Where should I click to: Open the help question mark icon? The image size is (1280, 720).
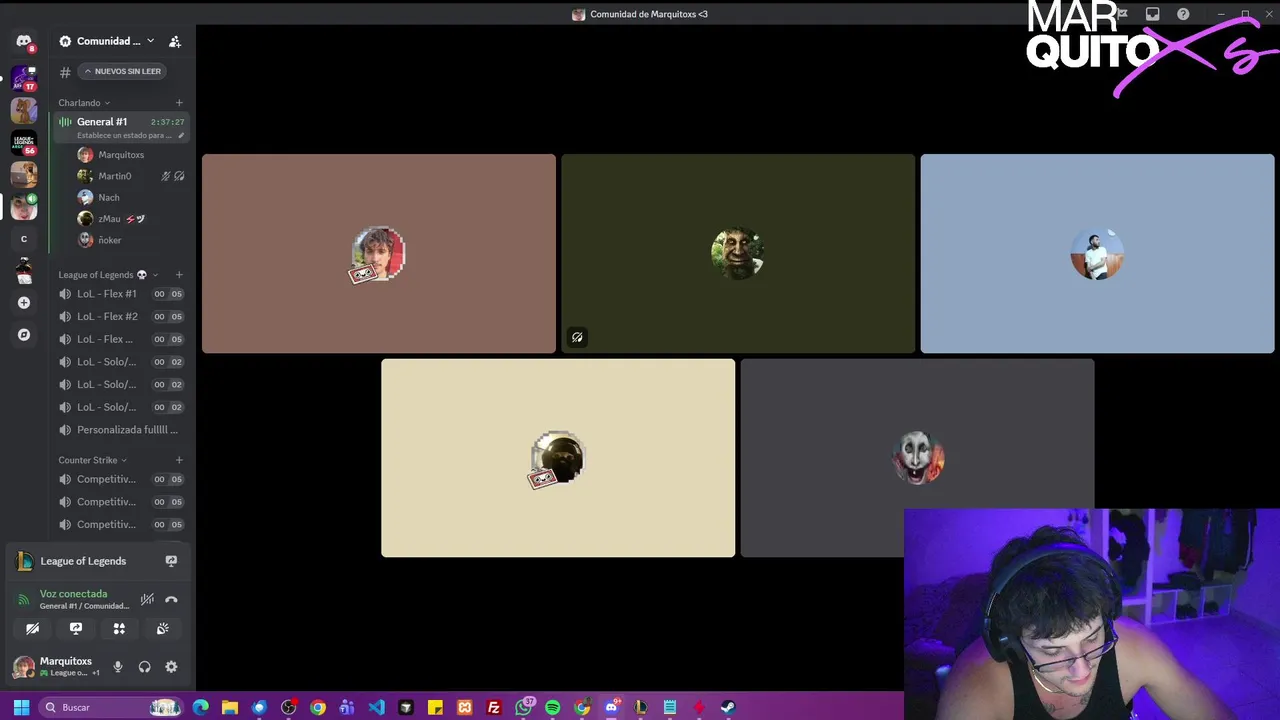1183,14
